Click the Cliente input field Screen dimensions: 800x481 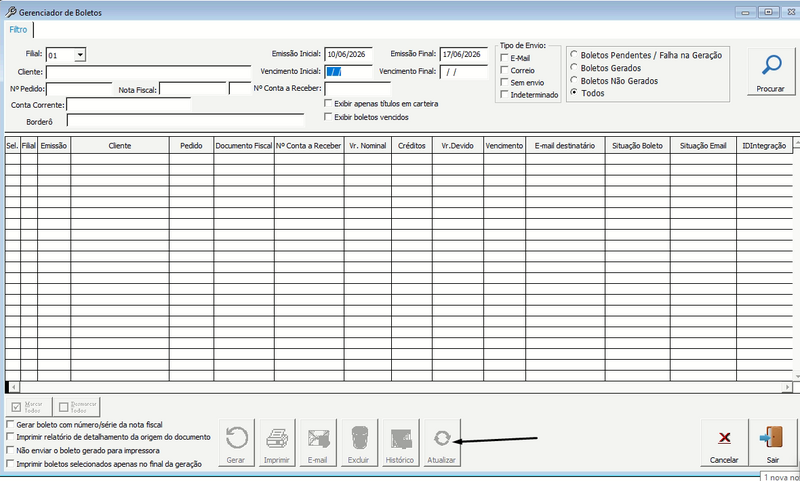(x=148, y=72)
